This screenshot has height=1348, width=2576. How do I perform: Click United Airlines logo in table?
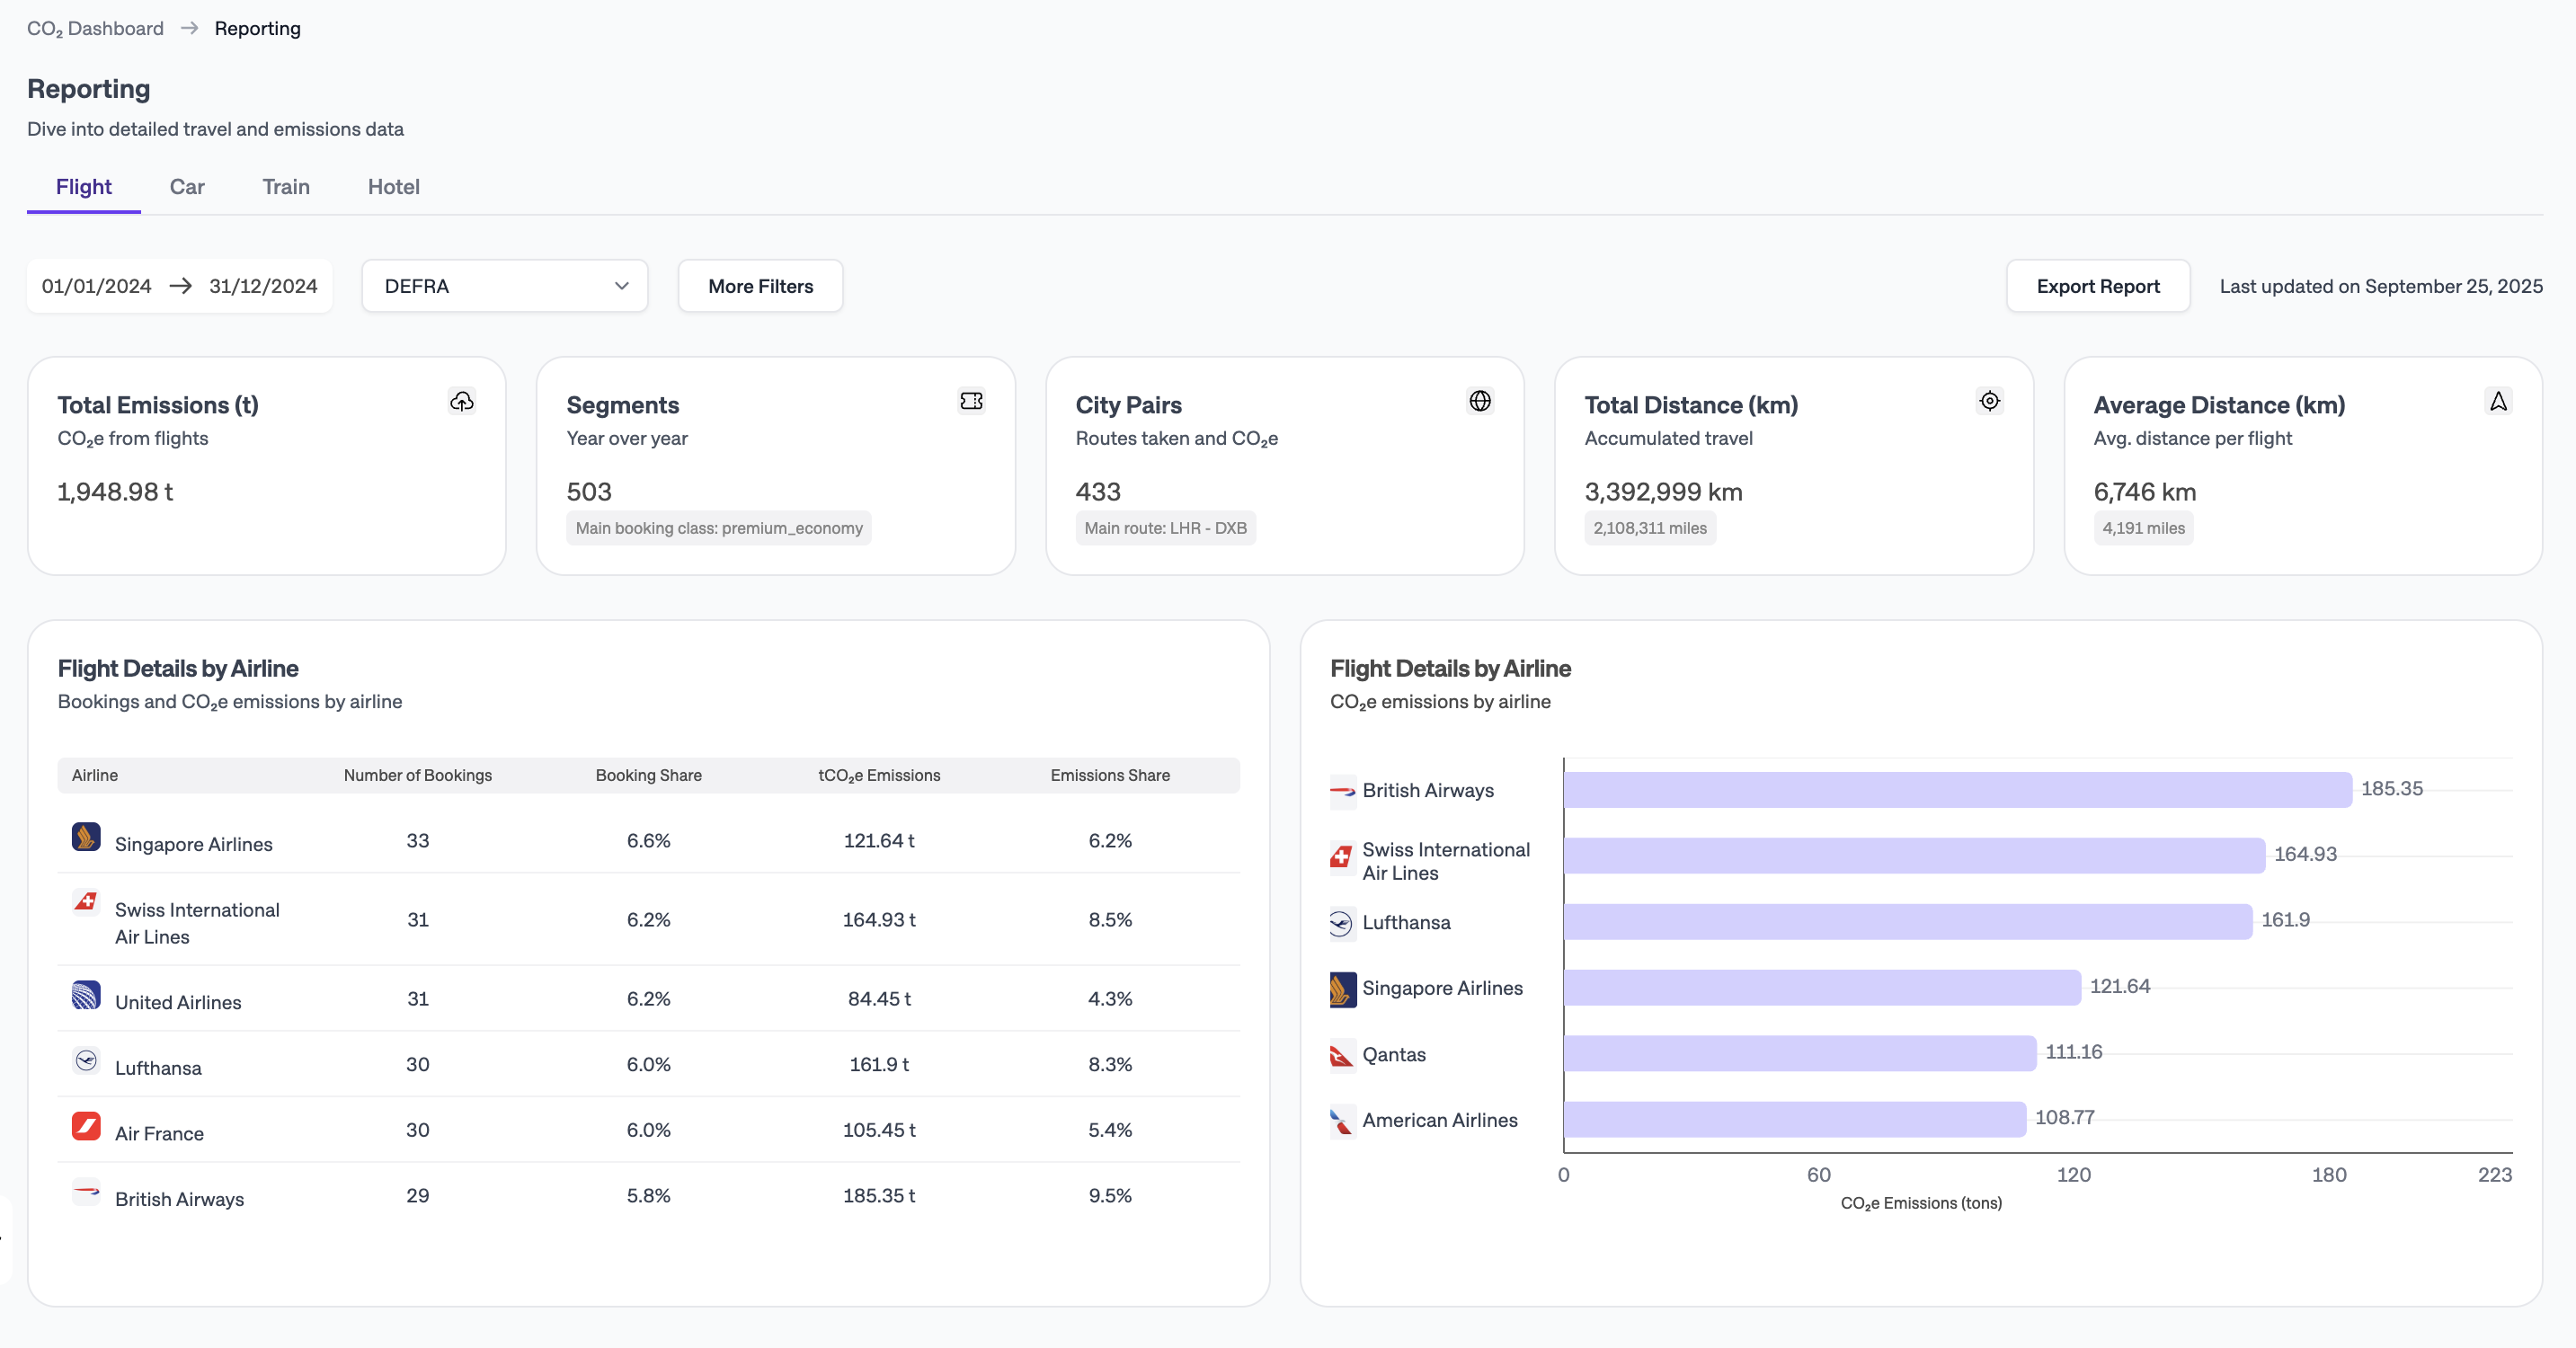pos(86,995)
